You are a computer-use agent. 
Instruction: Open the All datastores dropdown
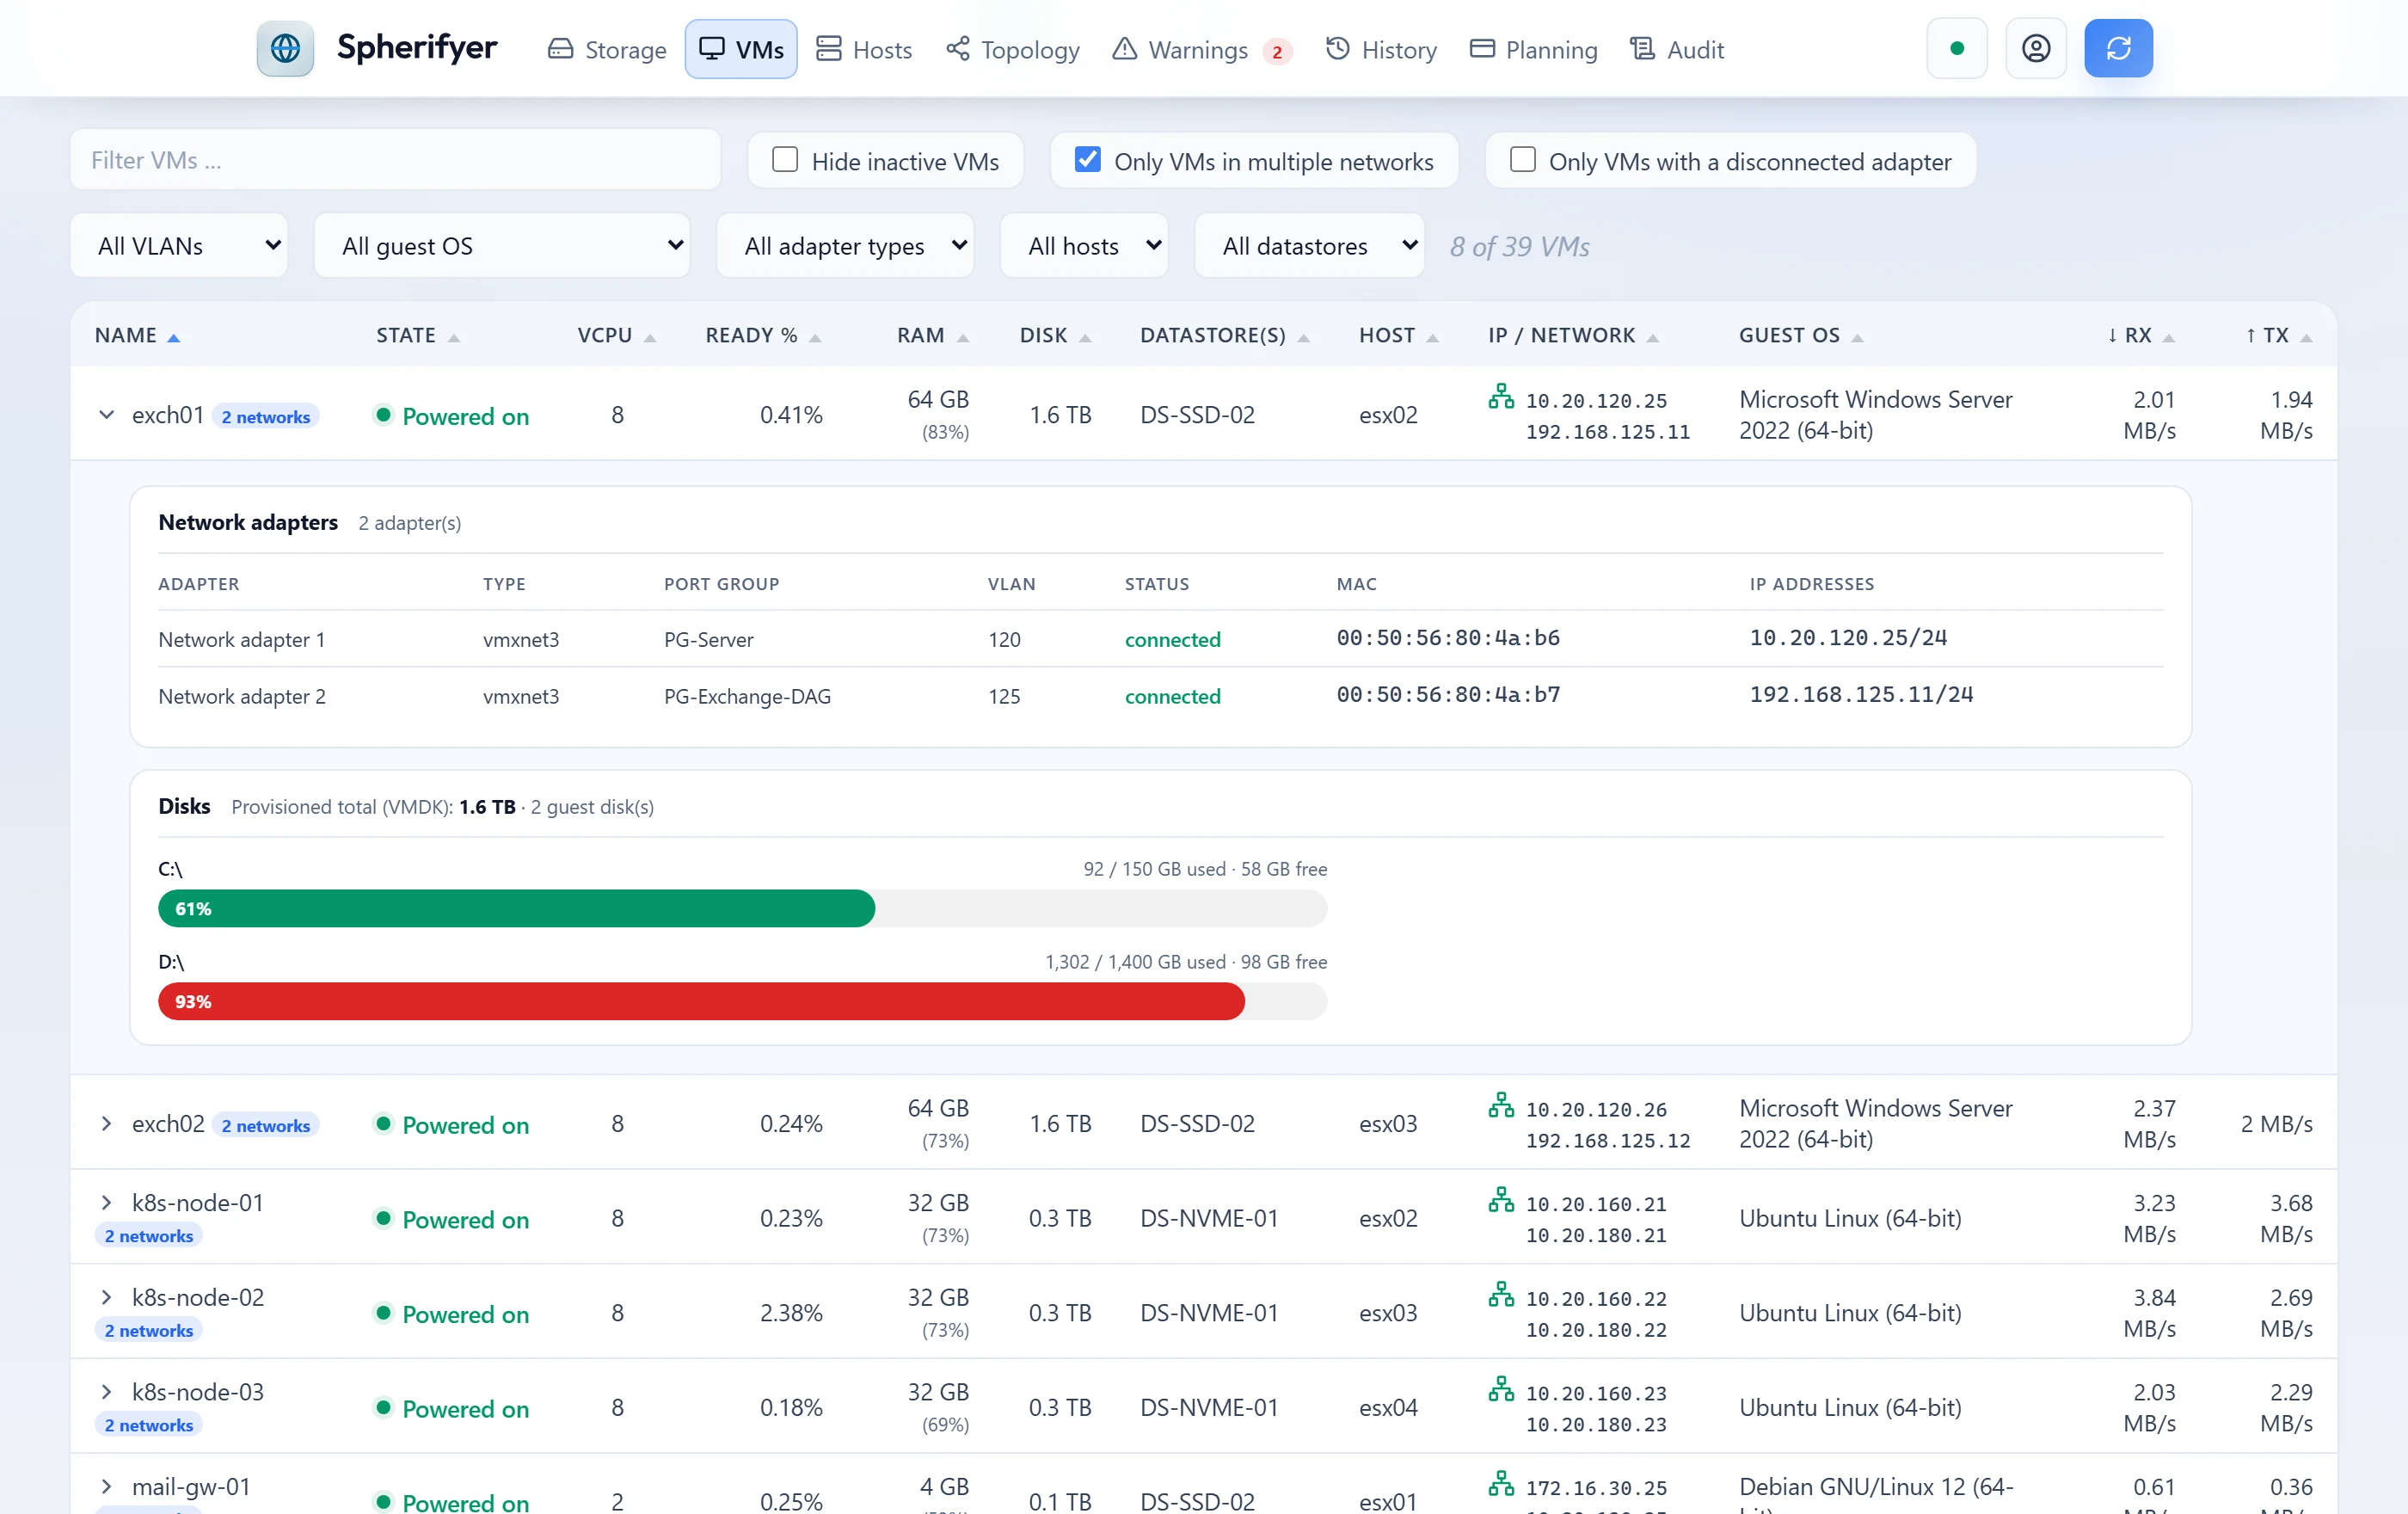[x=1310, y=246]
